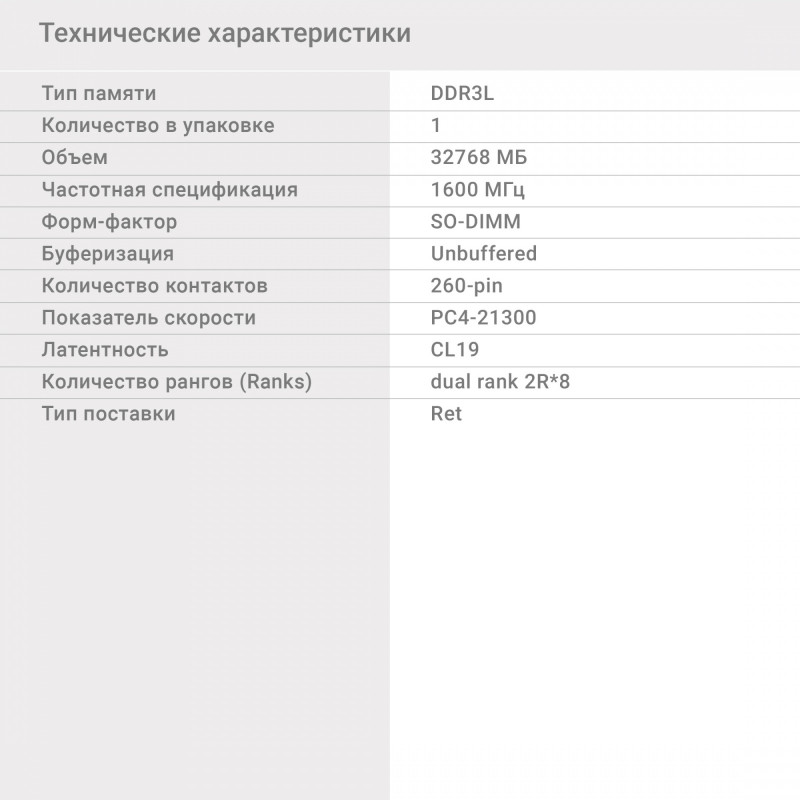Select the 260-pin contacts value

click(x=466, y=286)
